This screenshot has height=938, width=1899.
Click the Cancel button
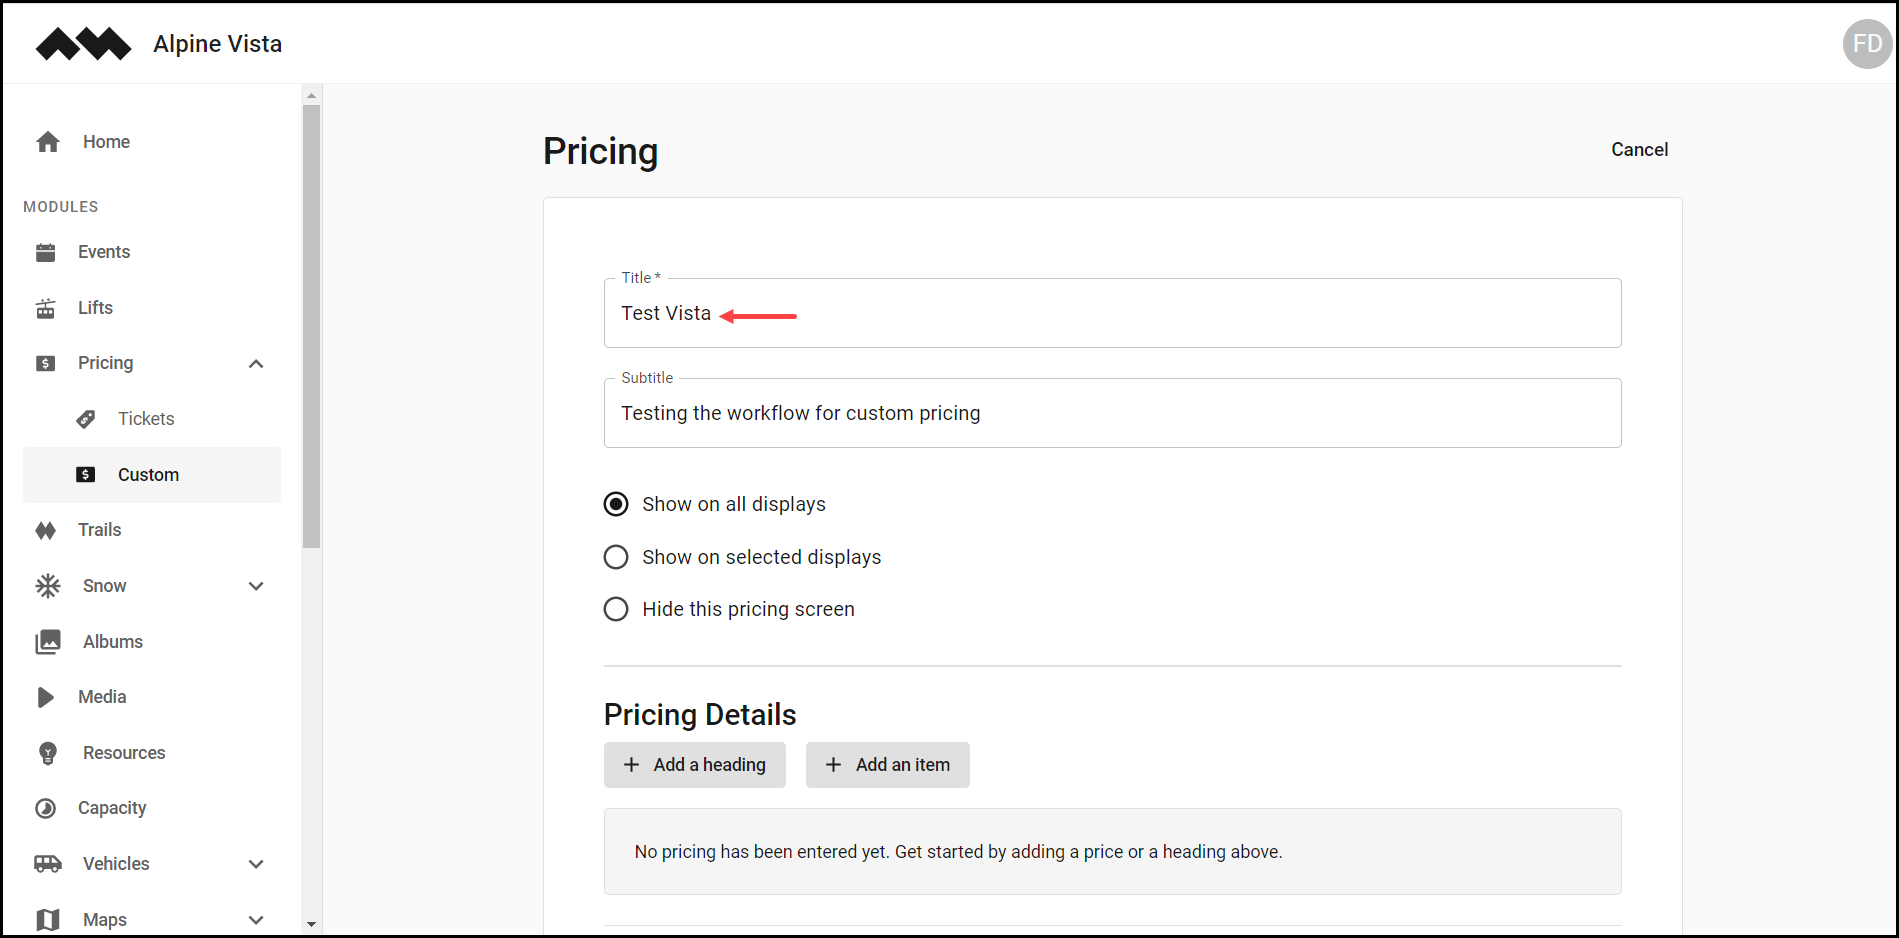[x=1639, y=150]
